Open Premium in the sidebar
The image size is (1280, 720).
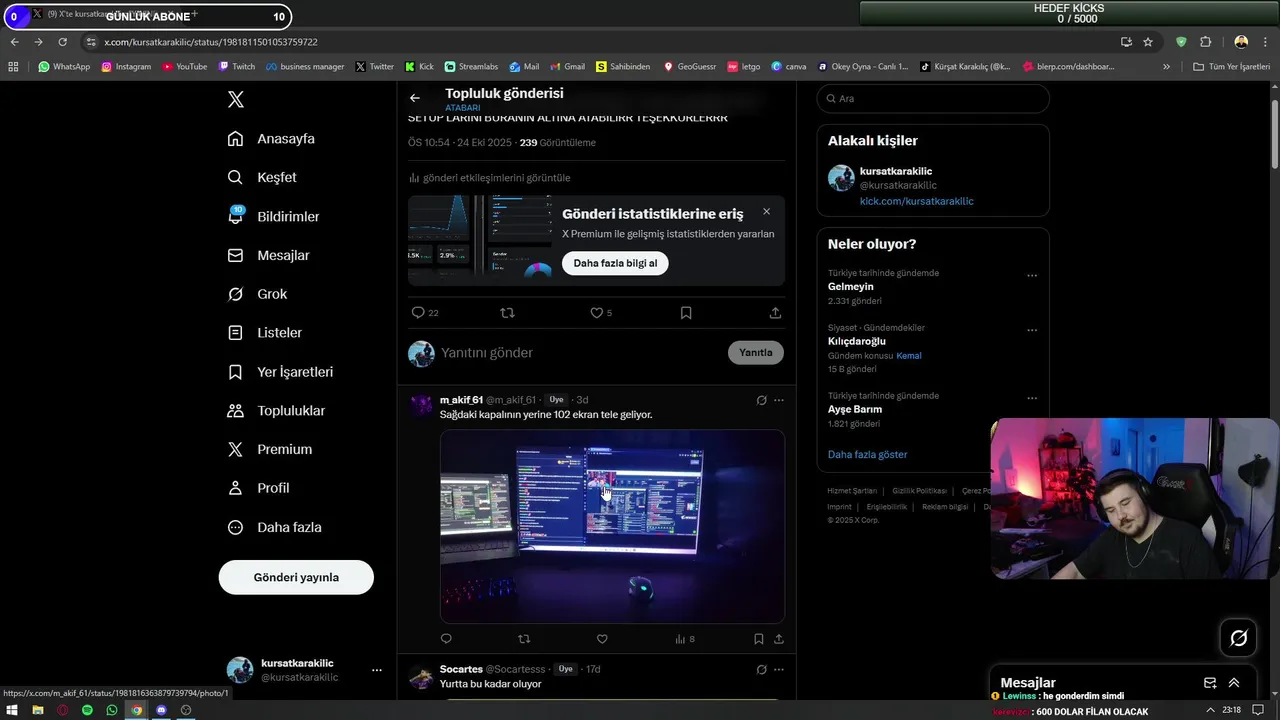coord(269,450)
